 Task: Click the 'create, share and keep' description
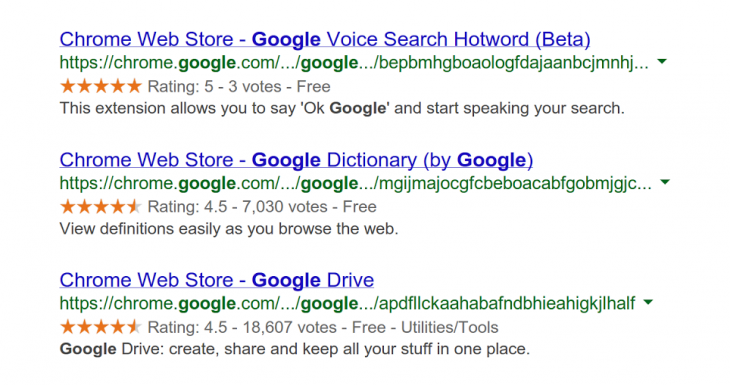[295, 349]
